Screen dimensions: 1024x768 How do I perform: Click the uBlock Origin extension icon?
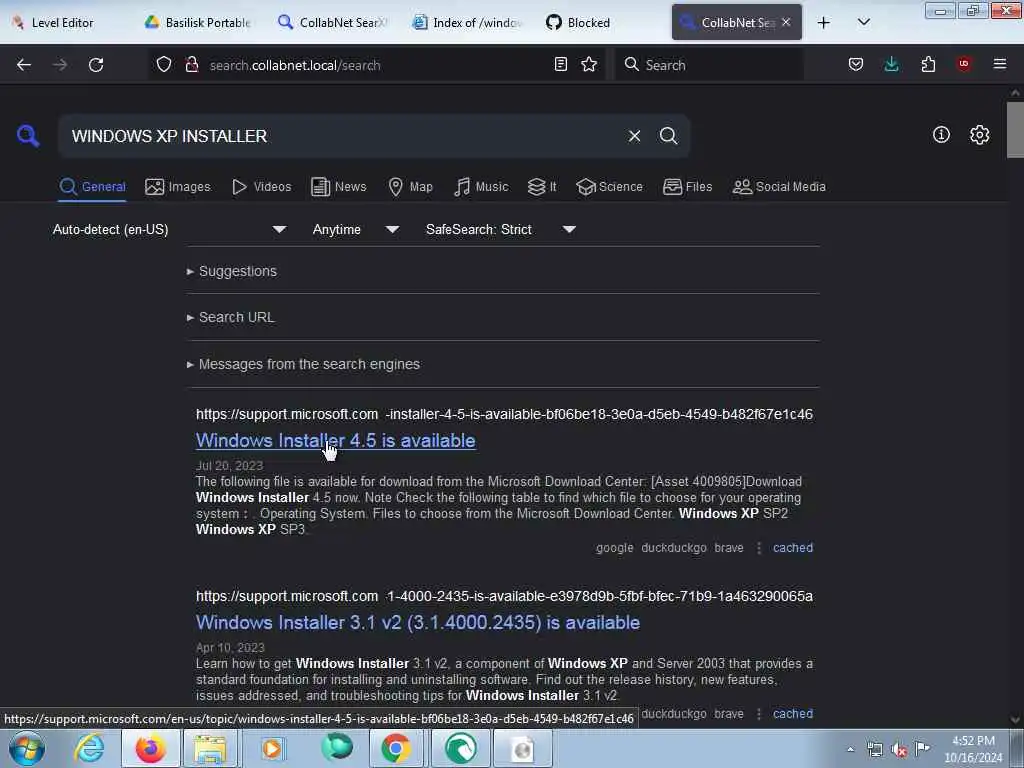(x=963, y=64)
